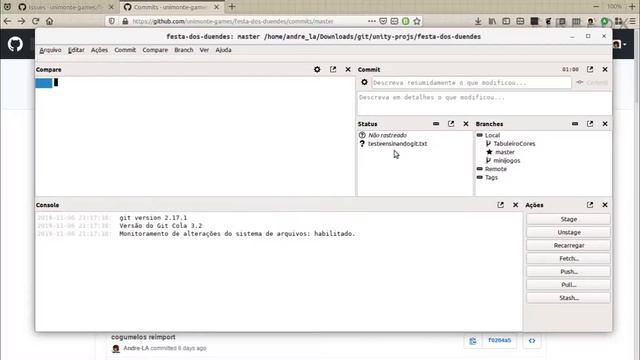This screenshot has height=360, width=640.
Task: Open the Ver menu
Action: [204, 50]
